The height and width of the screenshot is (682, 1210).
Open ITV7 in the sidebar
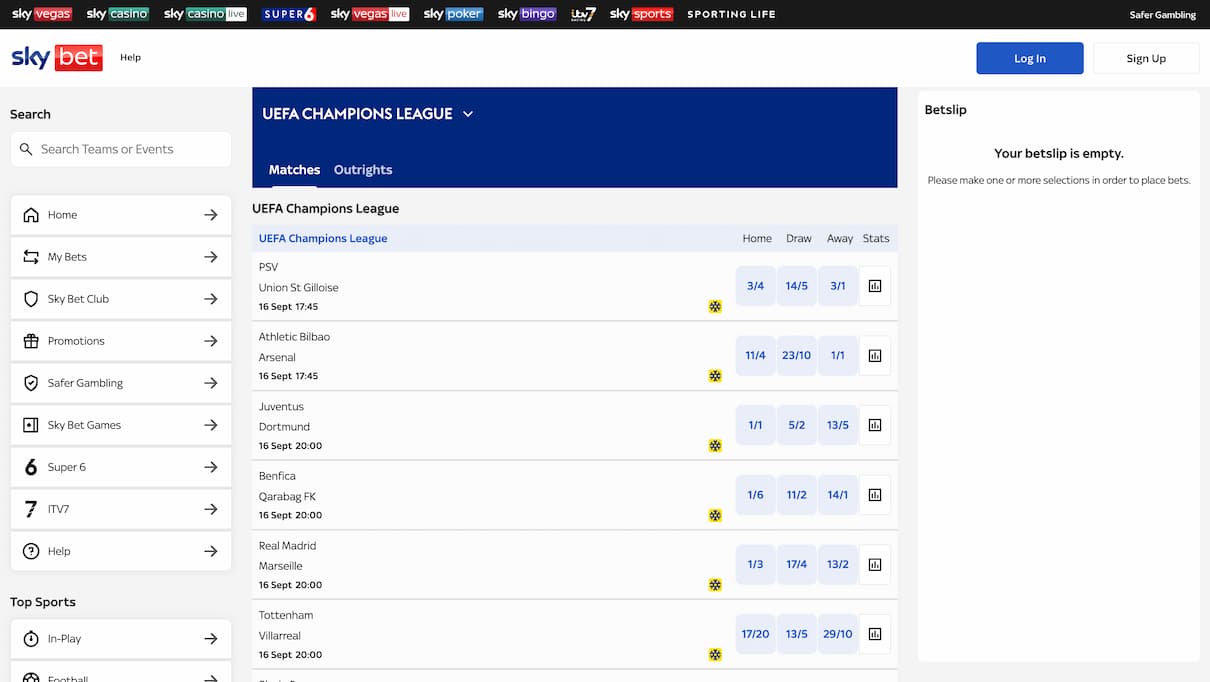click(121, 509)
